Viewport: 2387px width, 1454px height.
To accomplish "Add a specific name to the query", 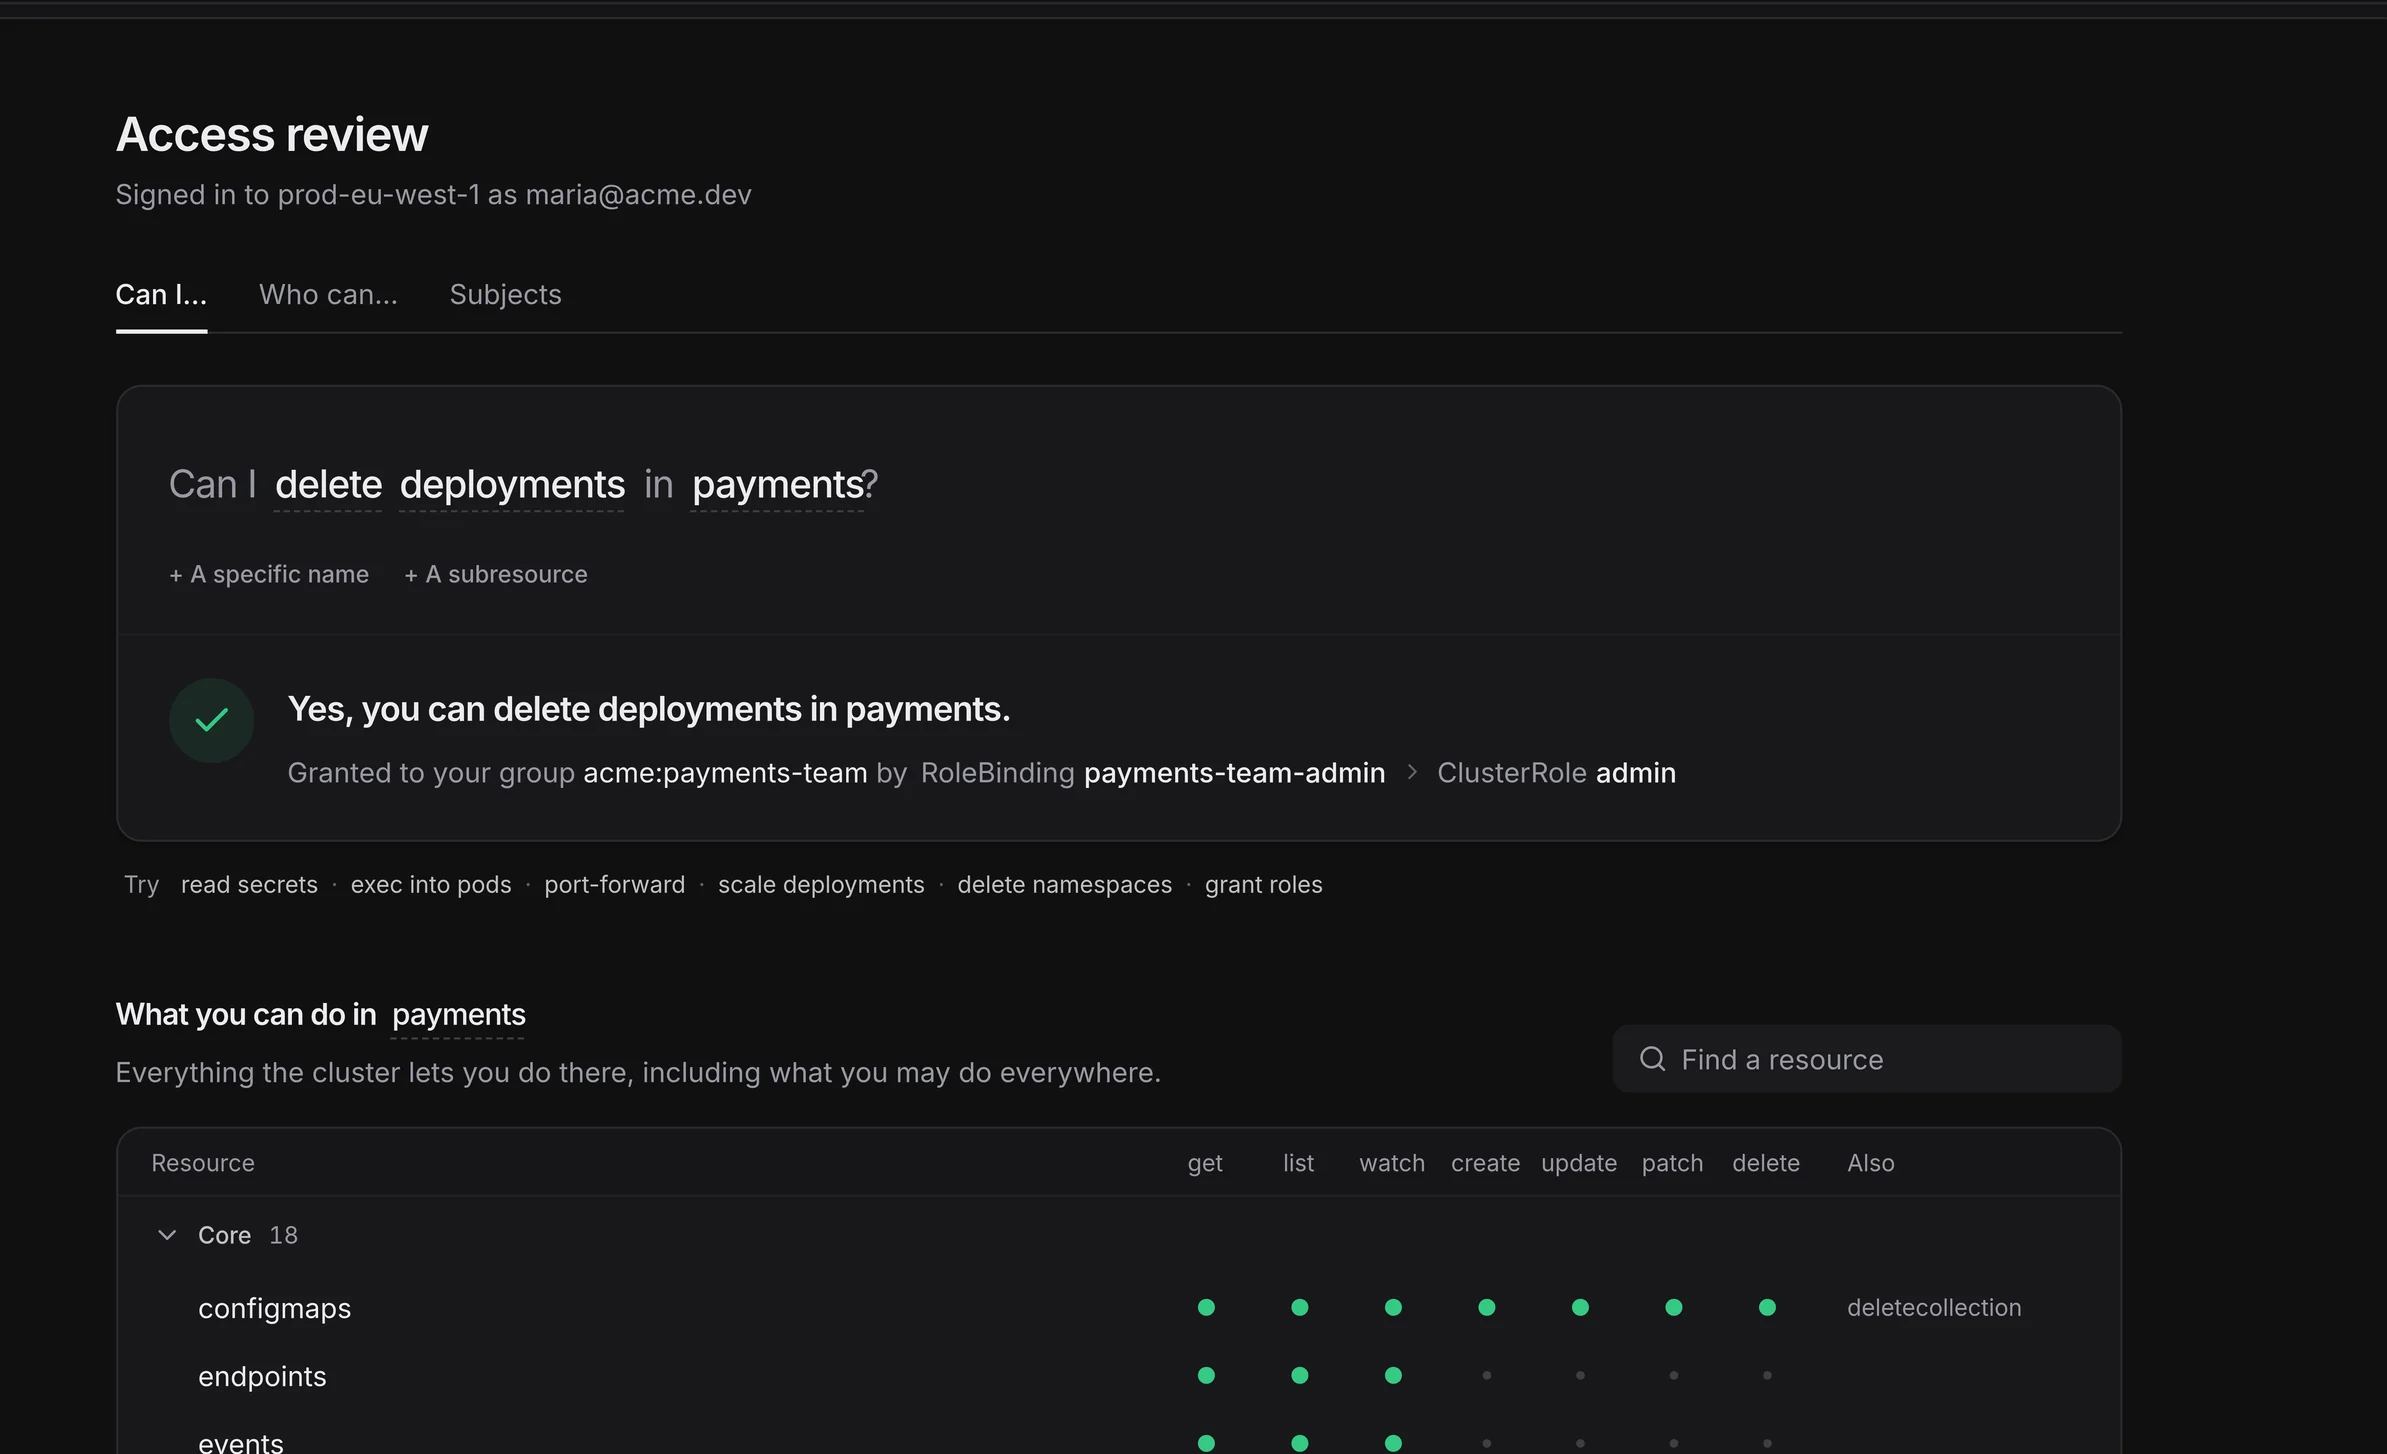I will pyautogui.click(x=269, y=574).
